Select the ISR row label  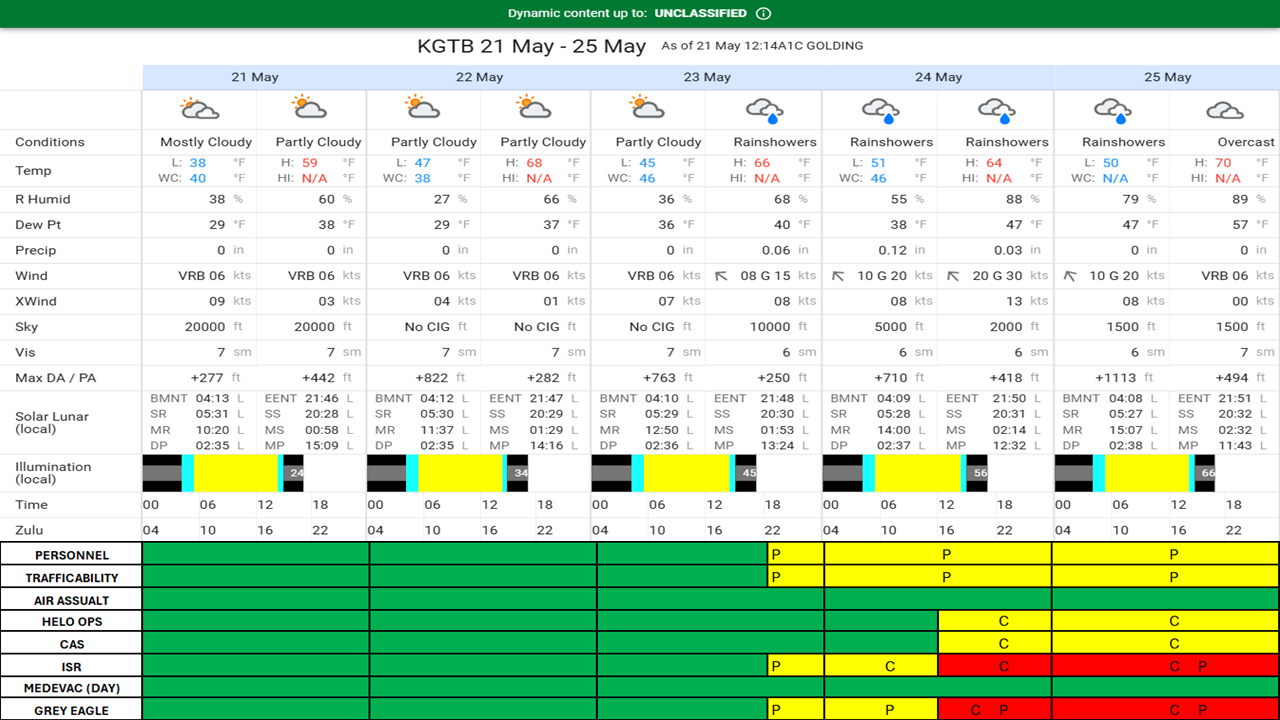72,667
